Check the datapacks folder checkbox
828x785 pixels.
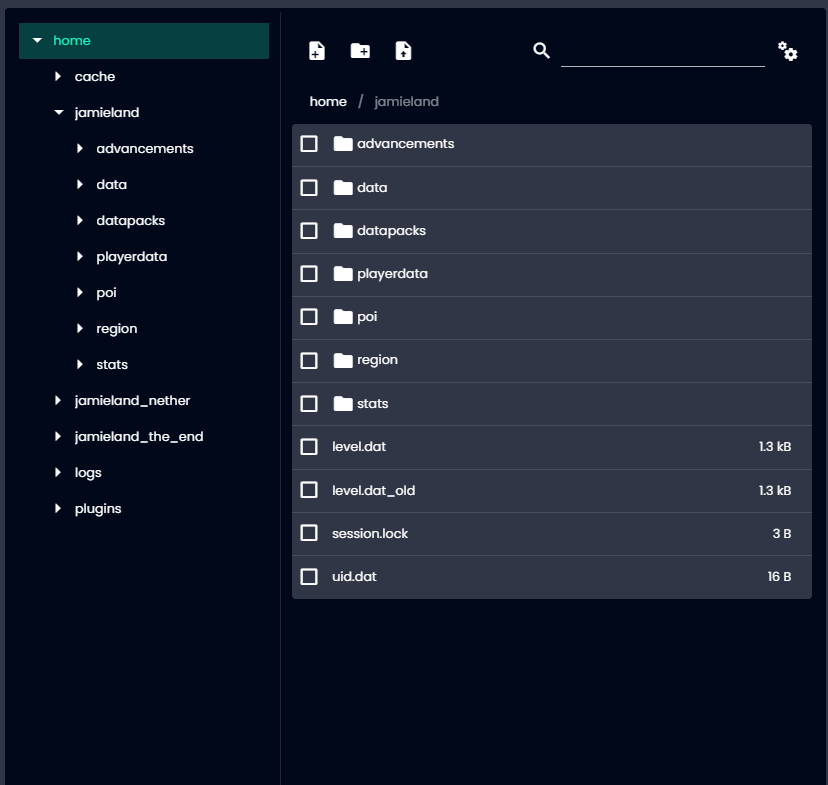click(309, 231)
